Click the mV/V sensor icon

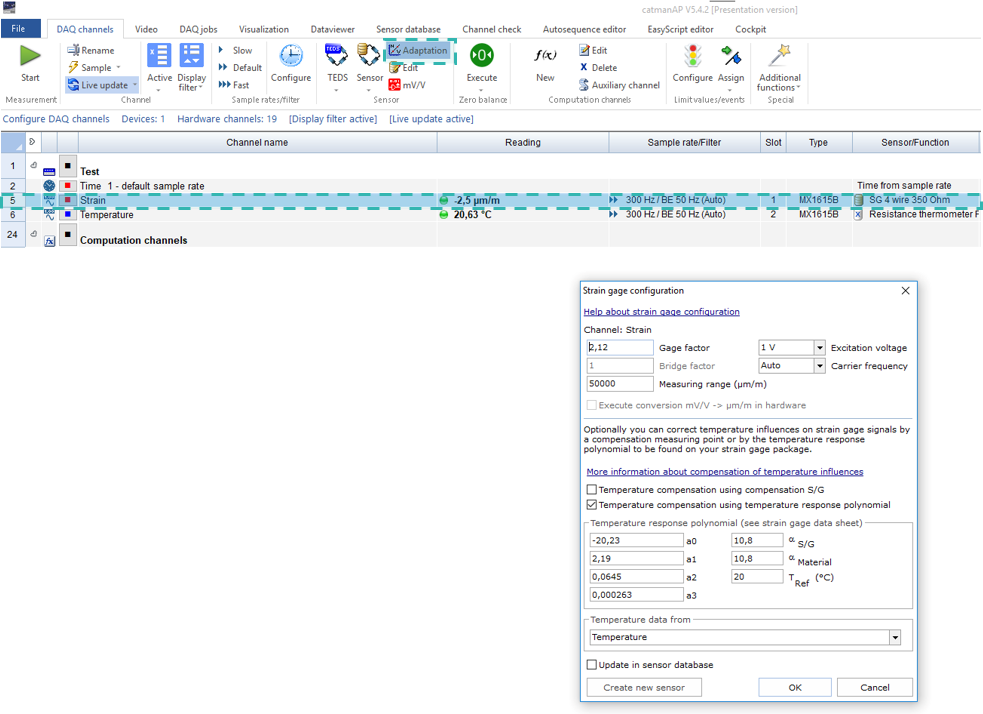click(394, 85)
